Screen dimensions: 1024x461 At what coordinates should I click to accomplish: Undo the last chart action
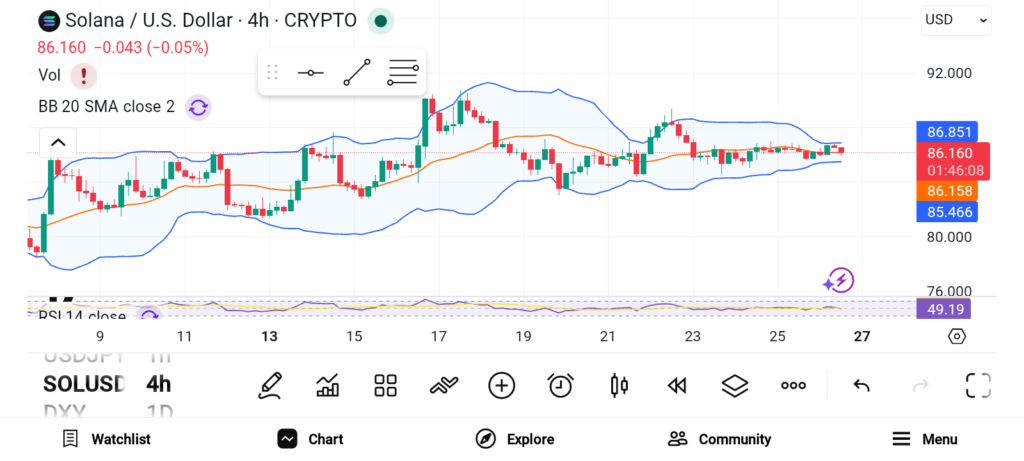pyautogui.click(x=861, y=385)
